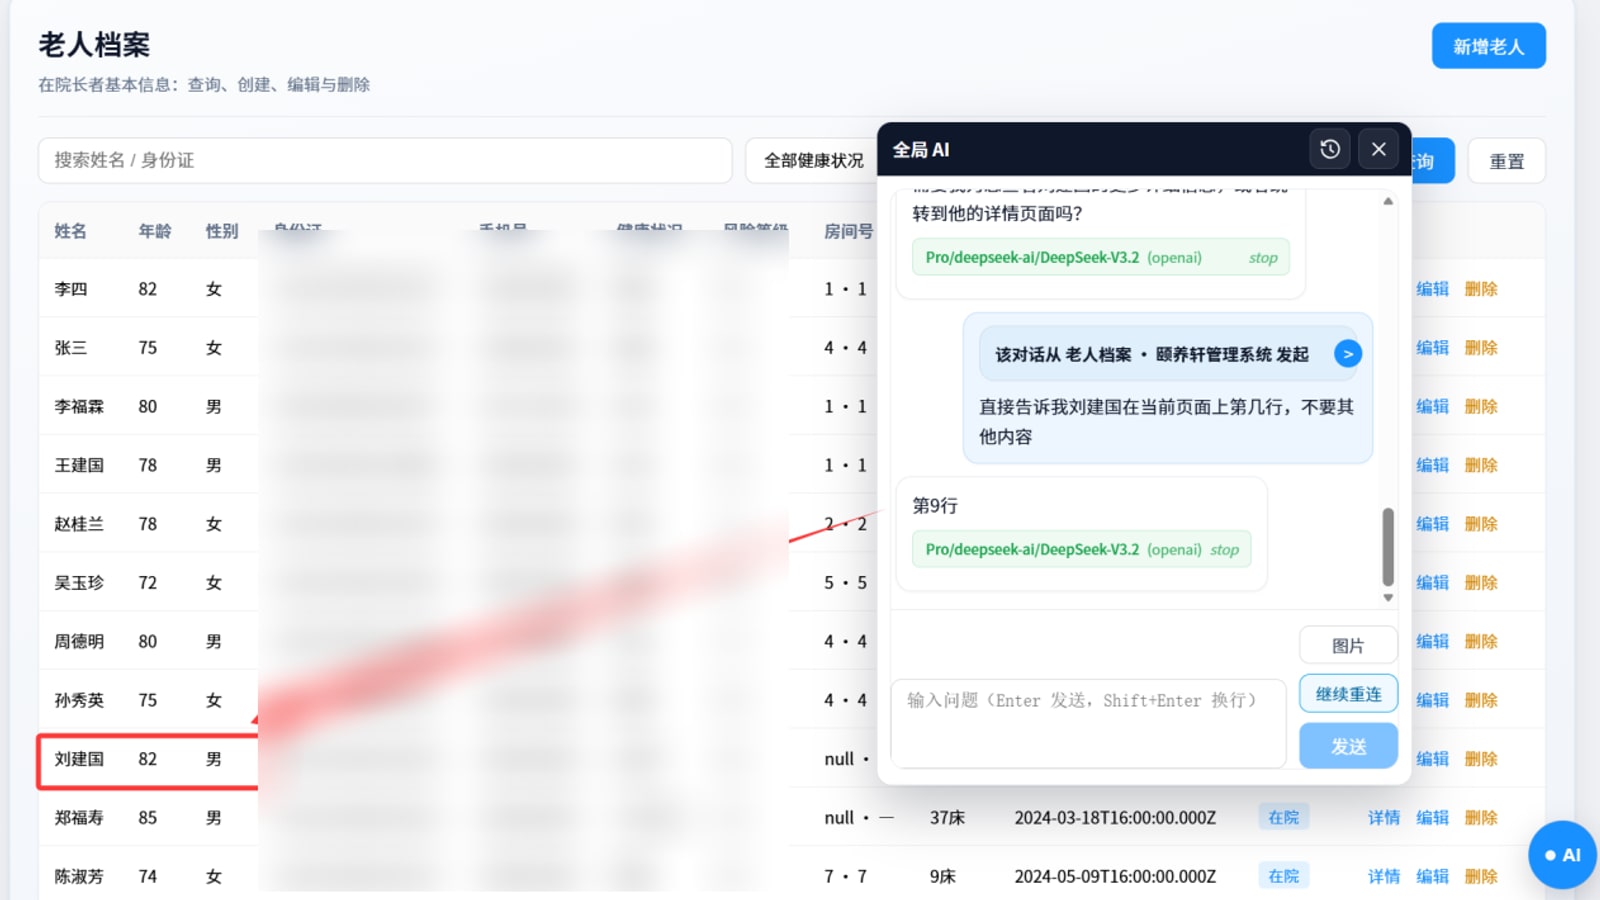Click the blue arrow beside 该对话从 老人档案

pyautogui.click(x=1348, y=354)
